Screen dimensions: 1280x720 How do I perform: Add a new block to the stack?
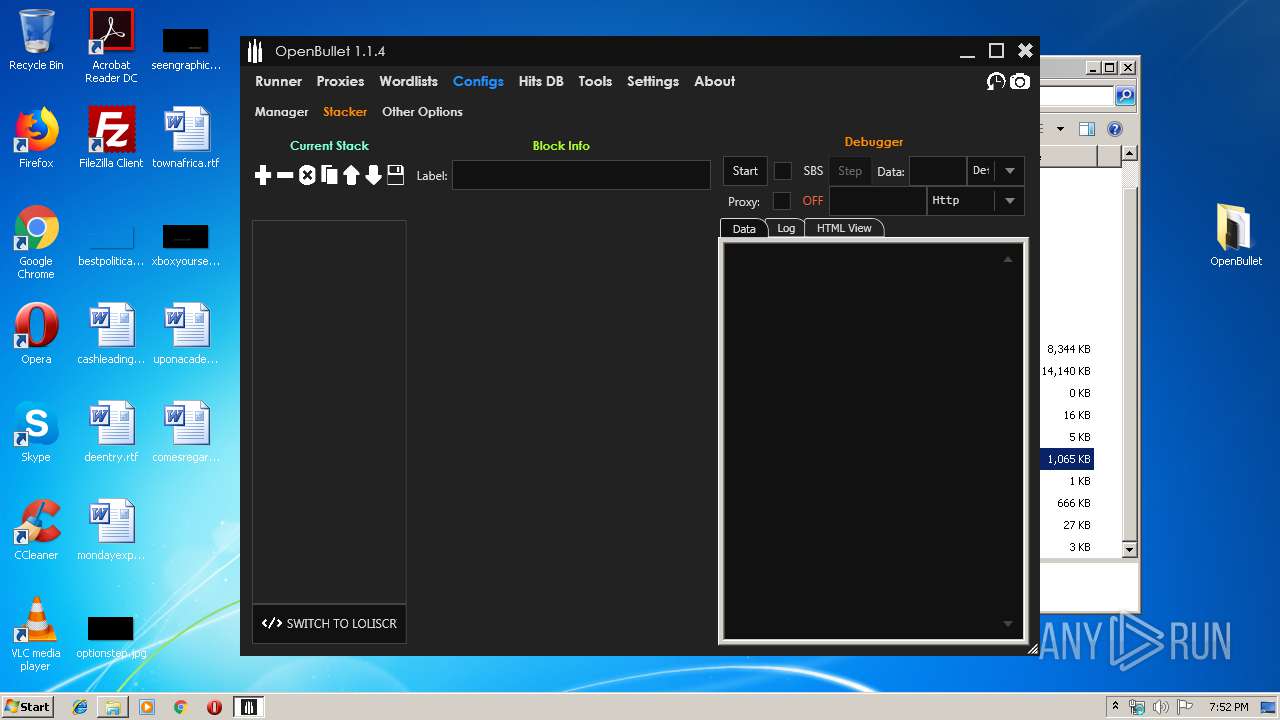pyautogui.click(x=263, y=175)
